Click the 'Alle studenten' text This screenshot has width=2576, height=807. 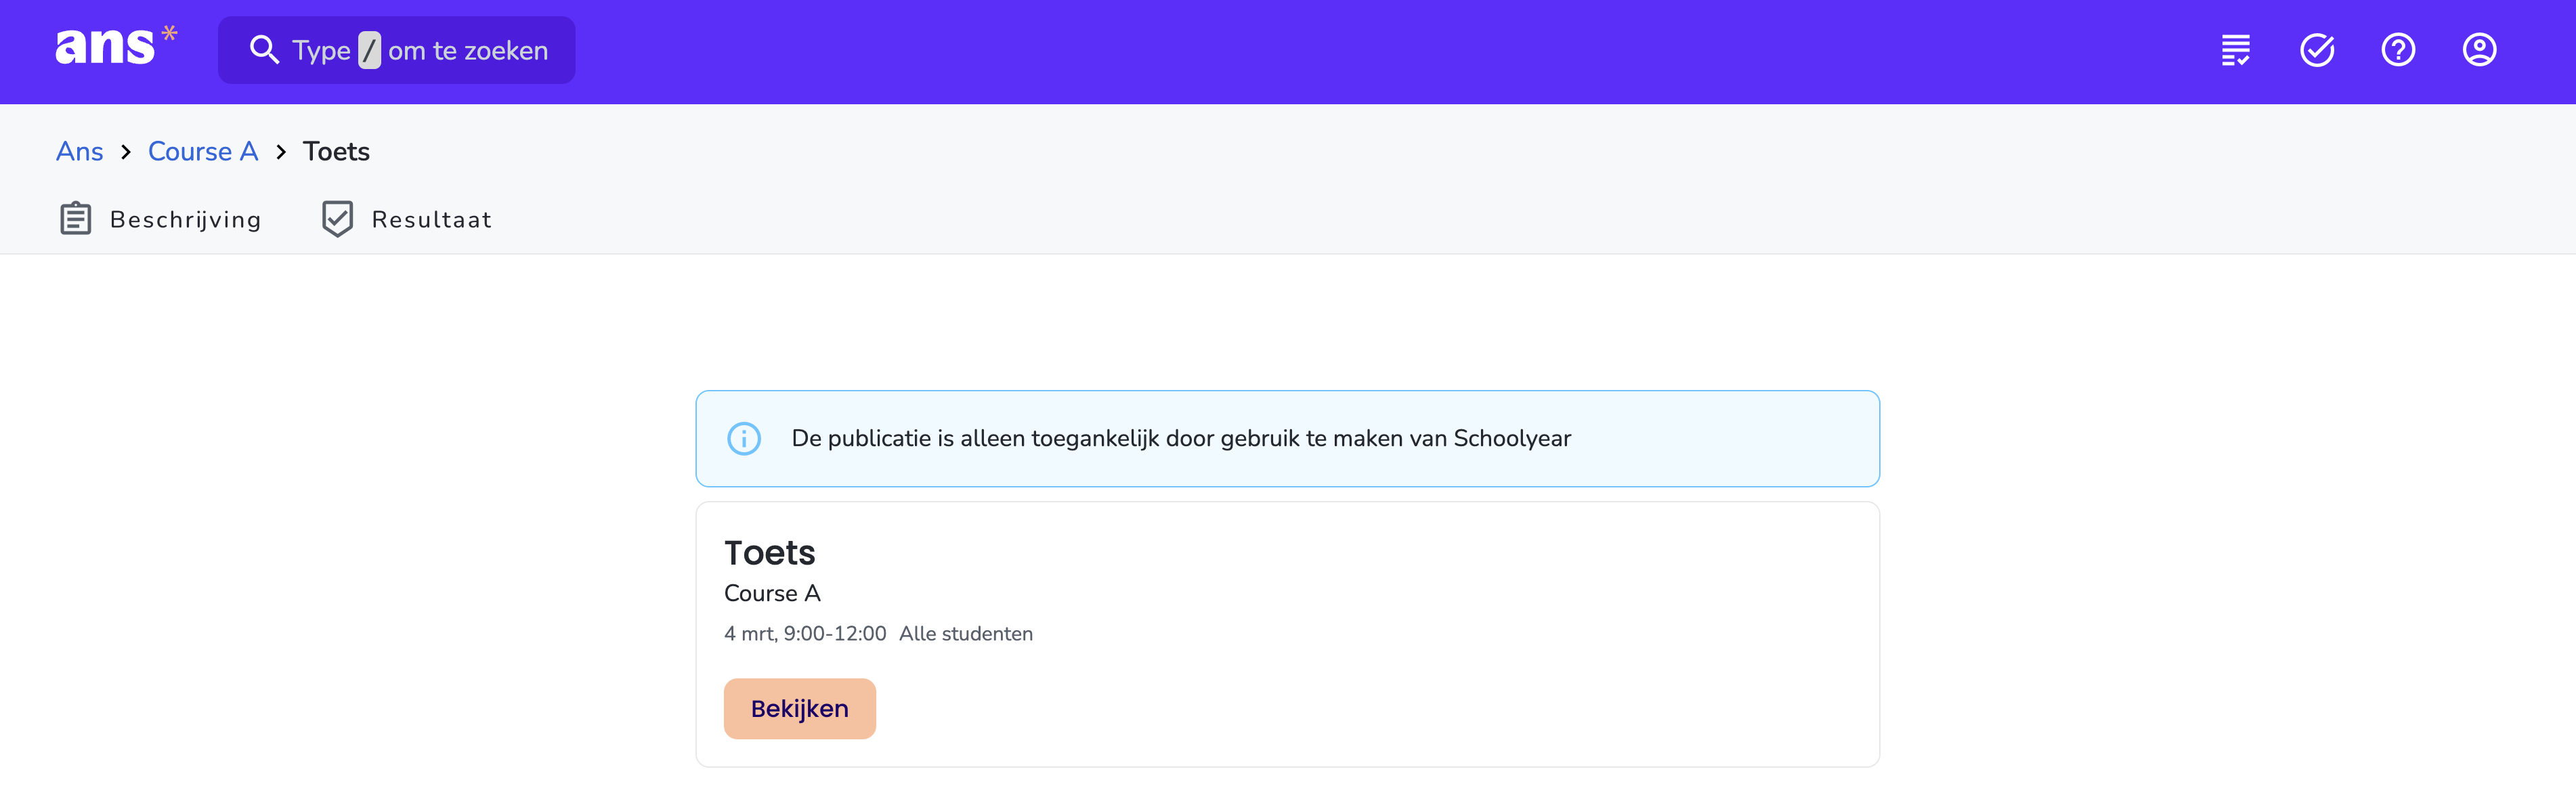pos(966,634)
